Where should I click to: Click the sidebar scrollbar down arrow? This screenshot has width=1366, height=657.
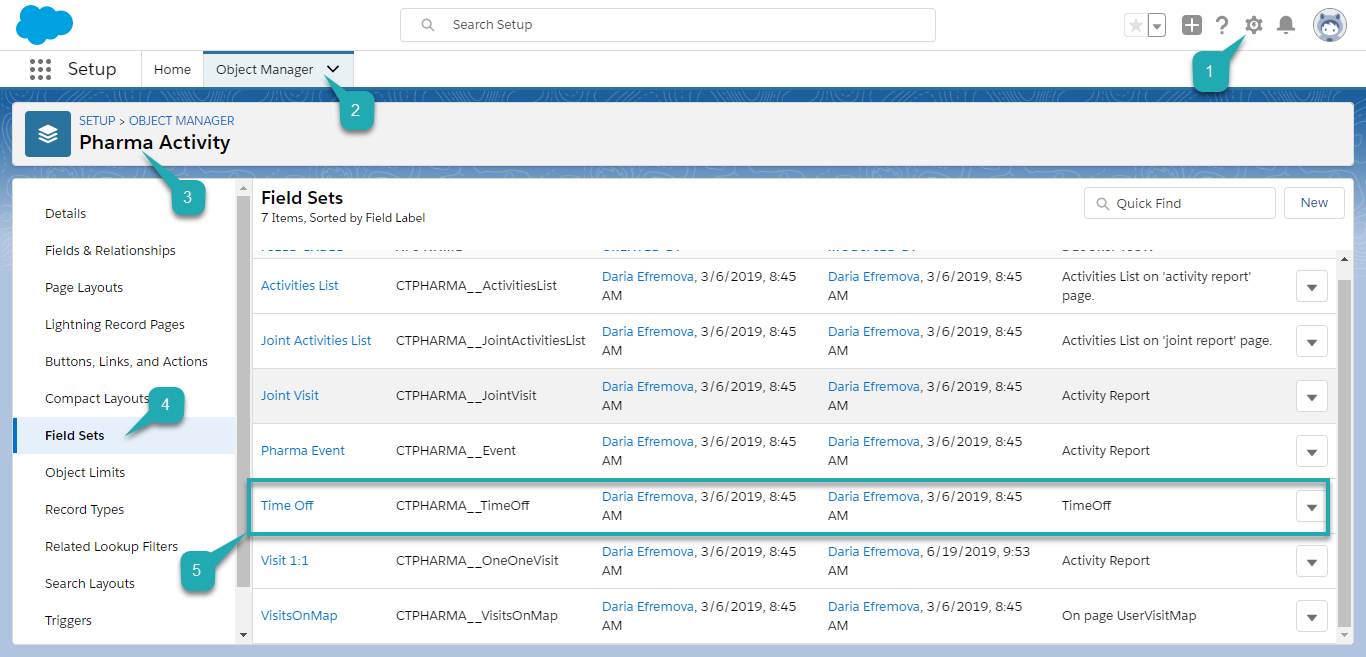(243, 634)
